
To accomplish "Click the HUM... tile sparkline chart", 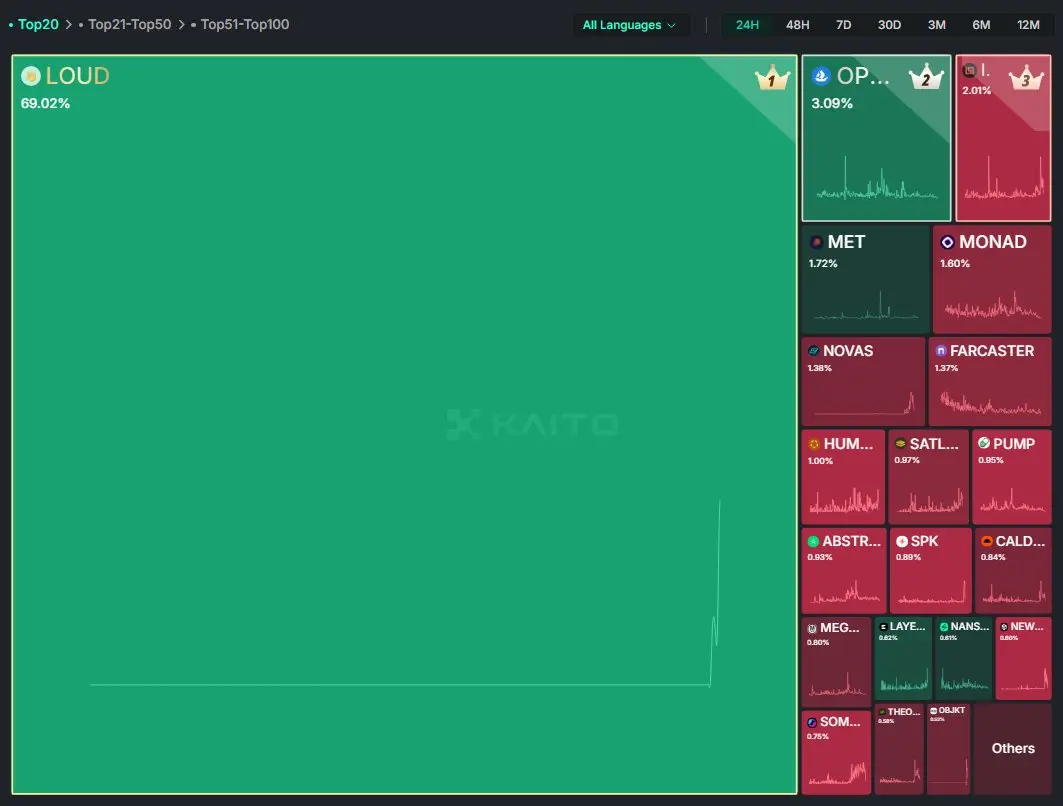I will click(x=843, y=501).
